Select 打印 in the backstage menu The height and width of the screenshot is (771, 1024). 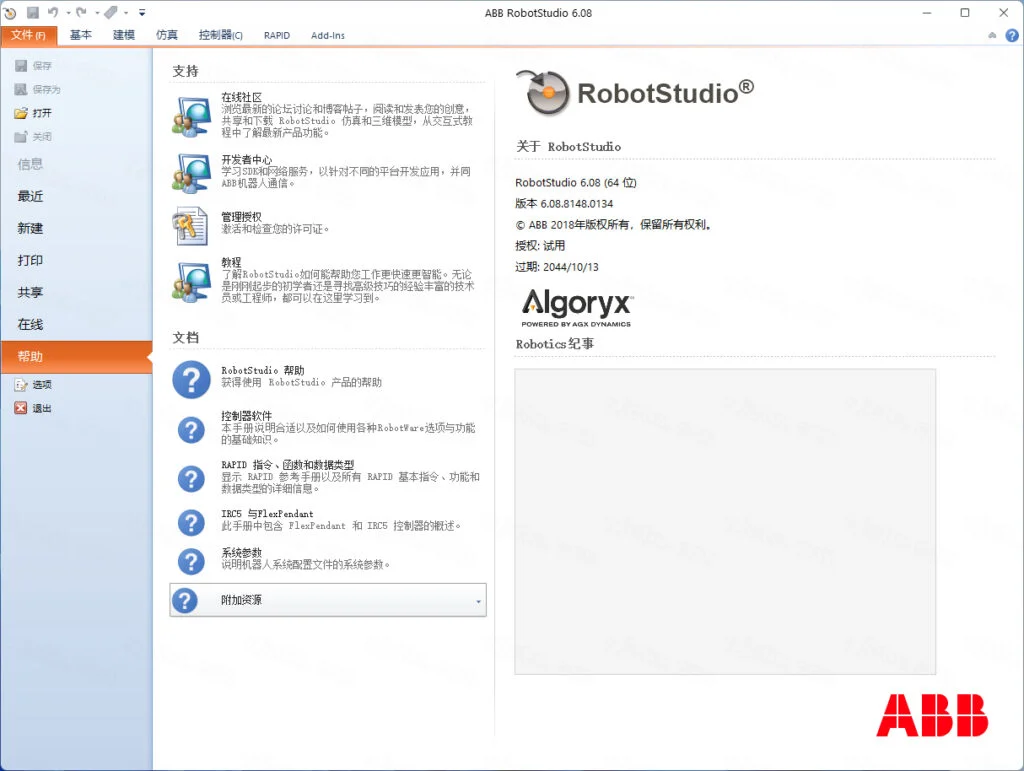coord(30,260)
